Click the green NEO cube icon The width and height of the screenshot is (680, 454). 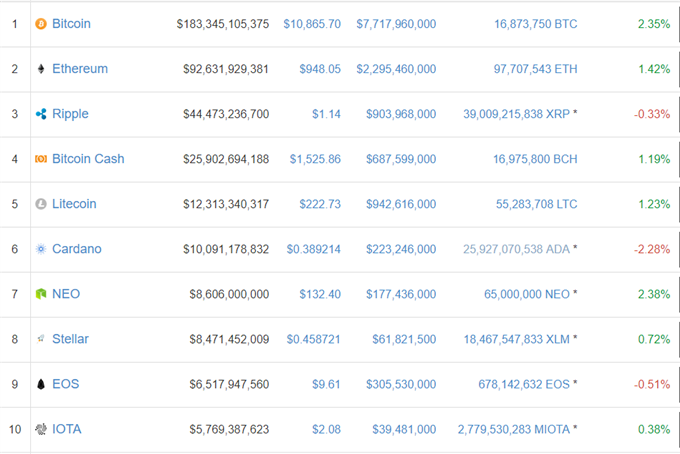click(x=41, y=294)
